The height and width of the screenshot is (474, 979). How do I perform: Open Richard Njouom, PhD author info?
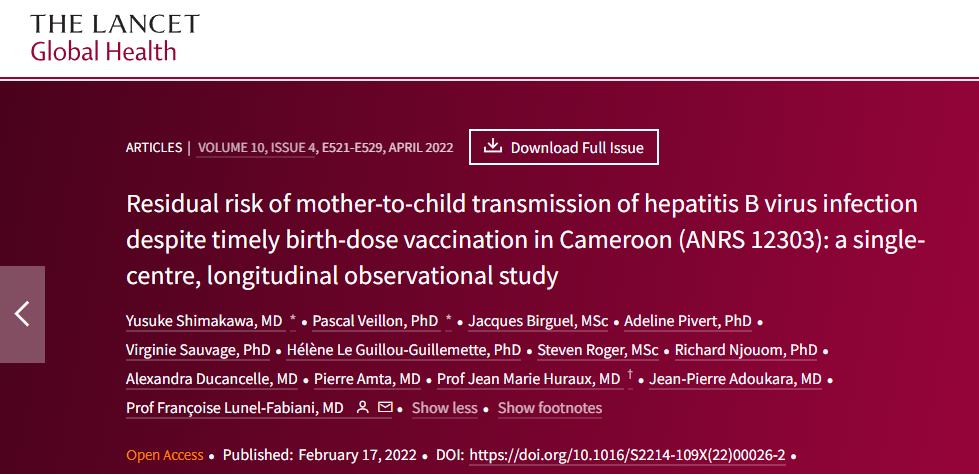tap(746, 350)
